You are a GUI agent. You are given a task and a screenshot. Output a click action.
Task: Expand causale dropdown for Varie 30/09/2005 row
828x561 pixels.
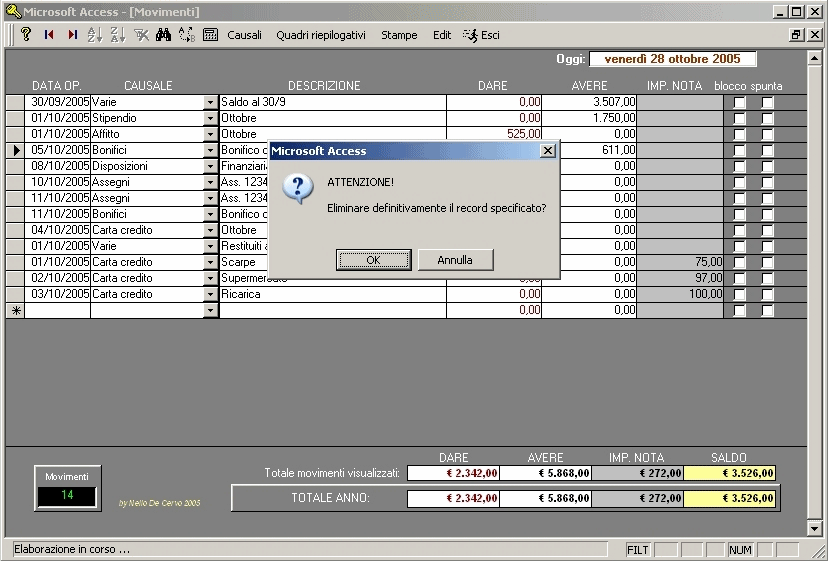tap(210, 102)
